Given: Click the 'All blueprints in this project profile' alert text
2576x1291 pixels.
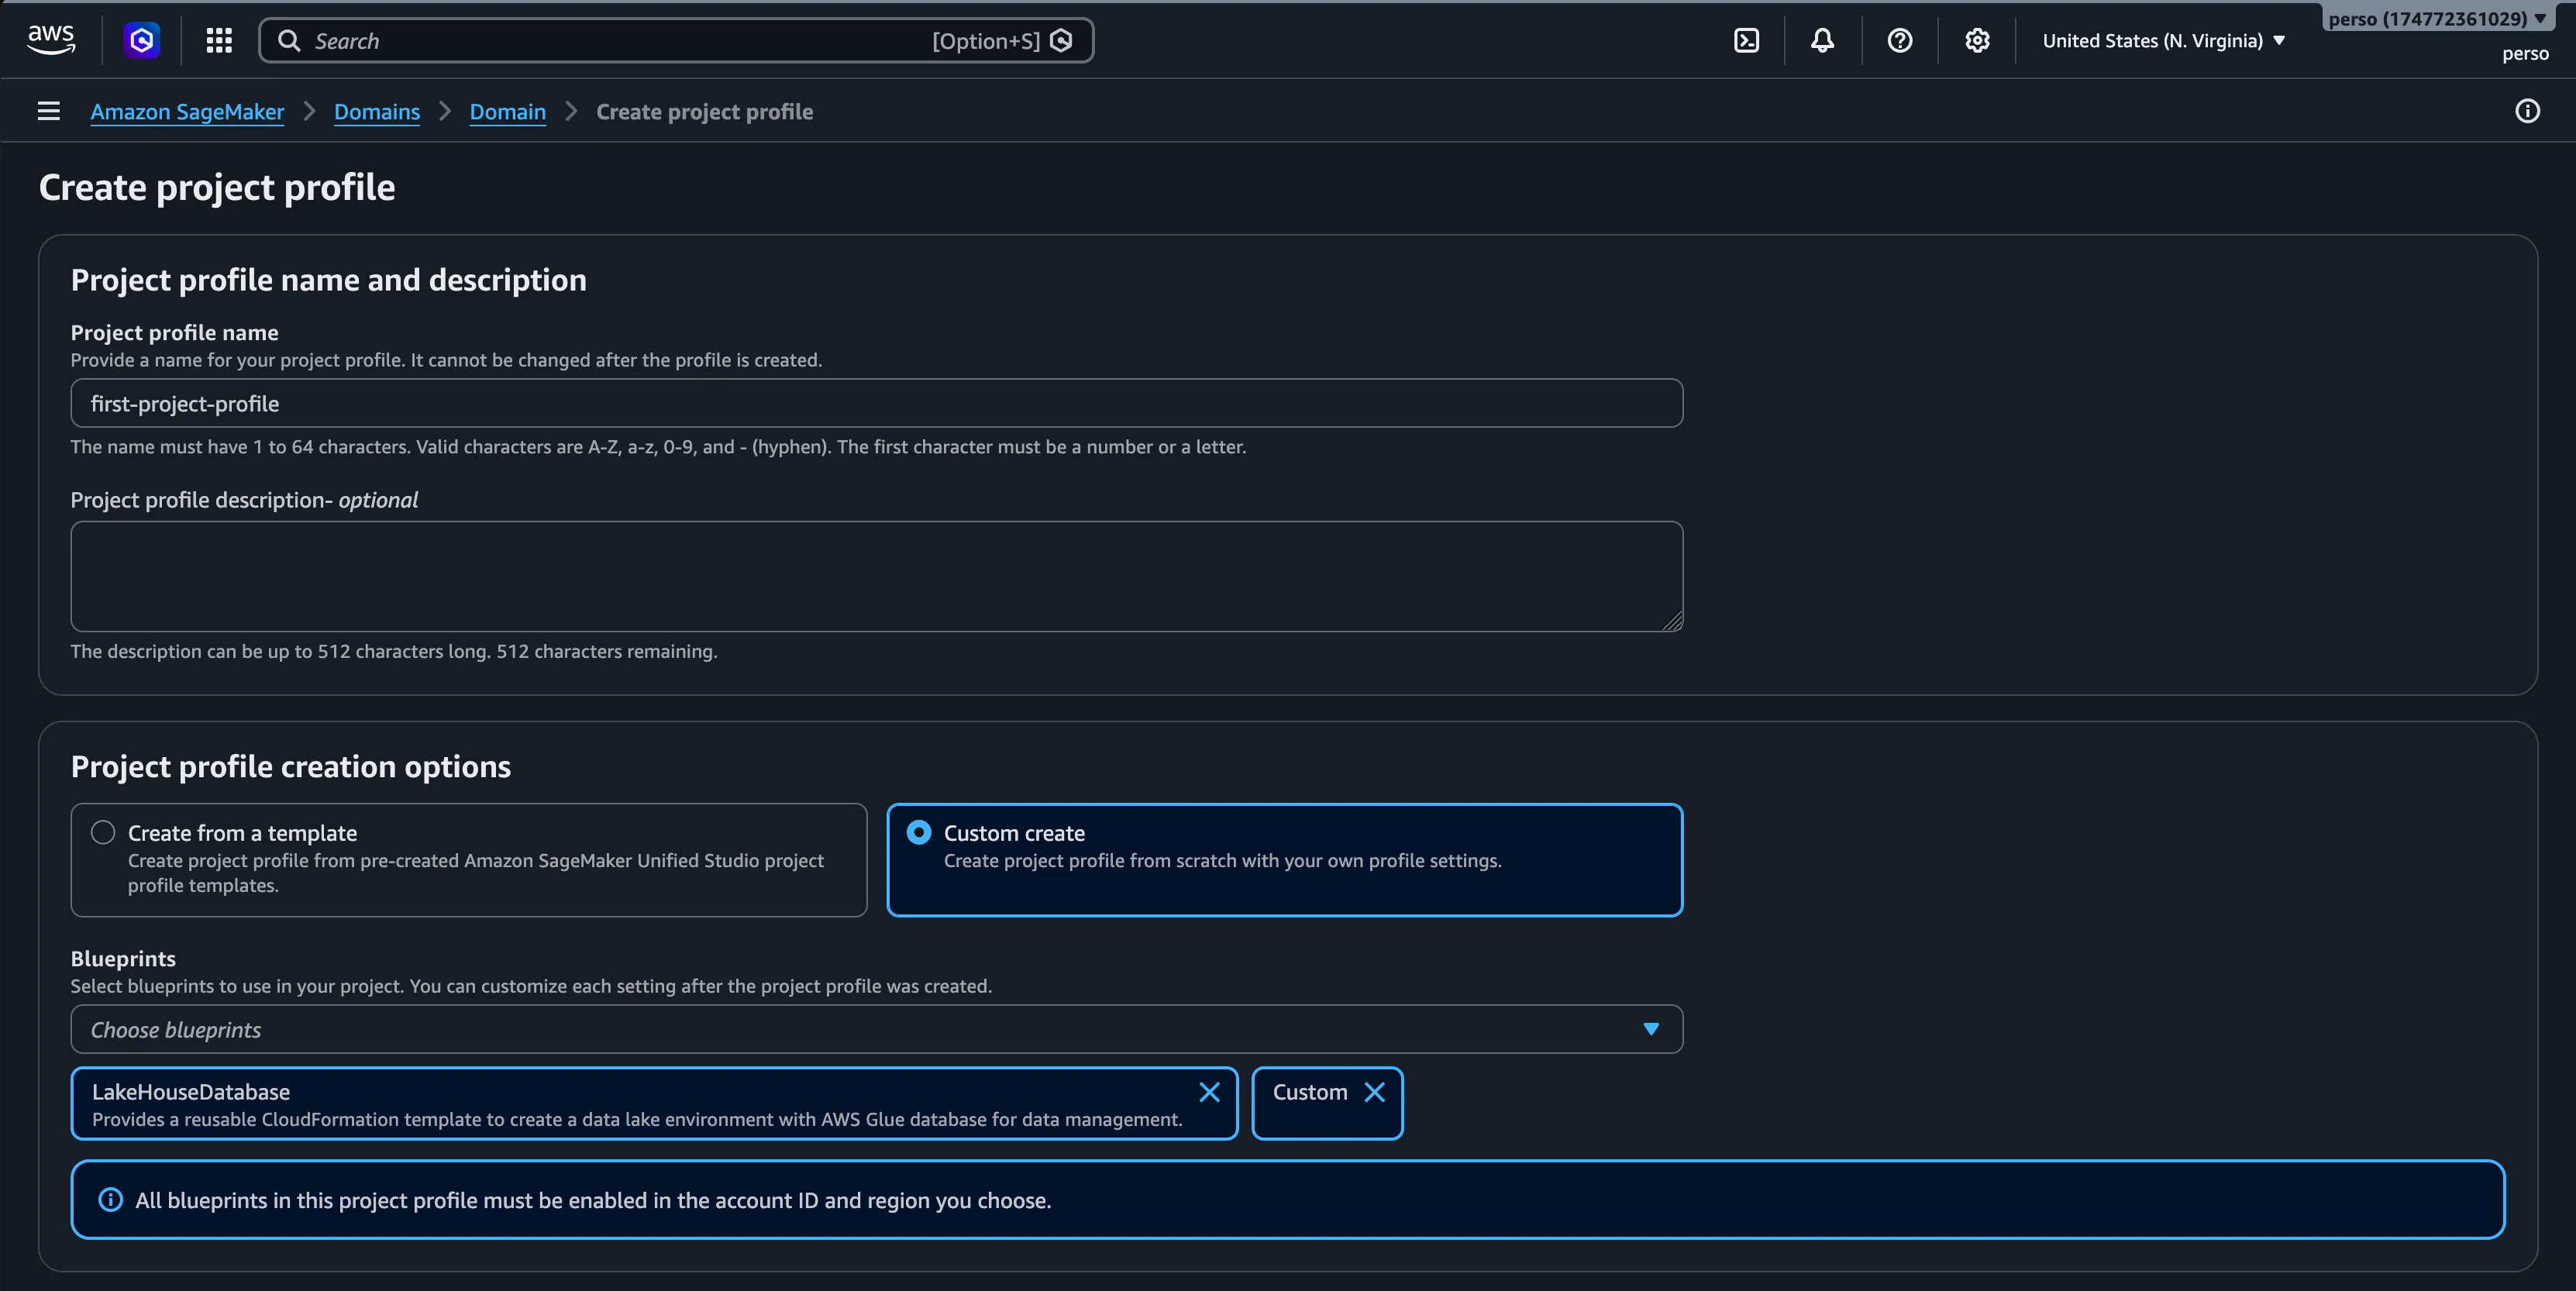Looking at the screenshot, I should click(x=593, y=1200).
